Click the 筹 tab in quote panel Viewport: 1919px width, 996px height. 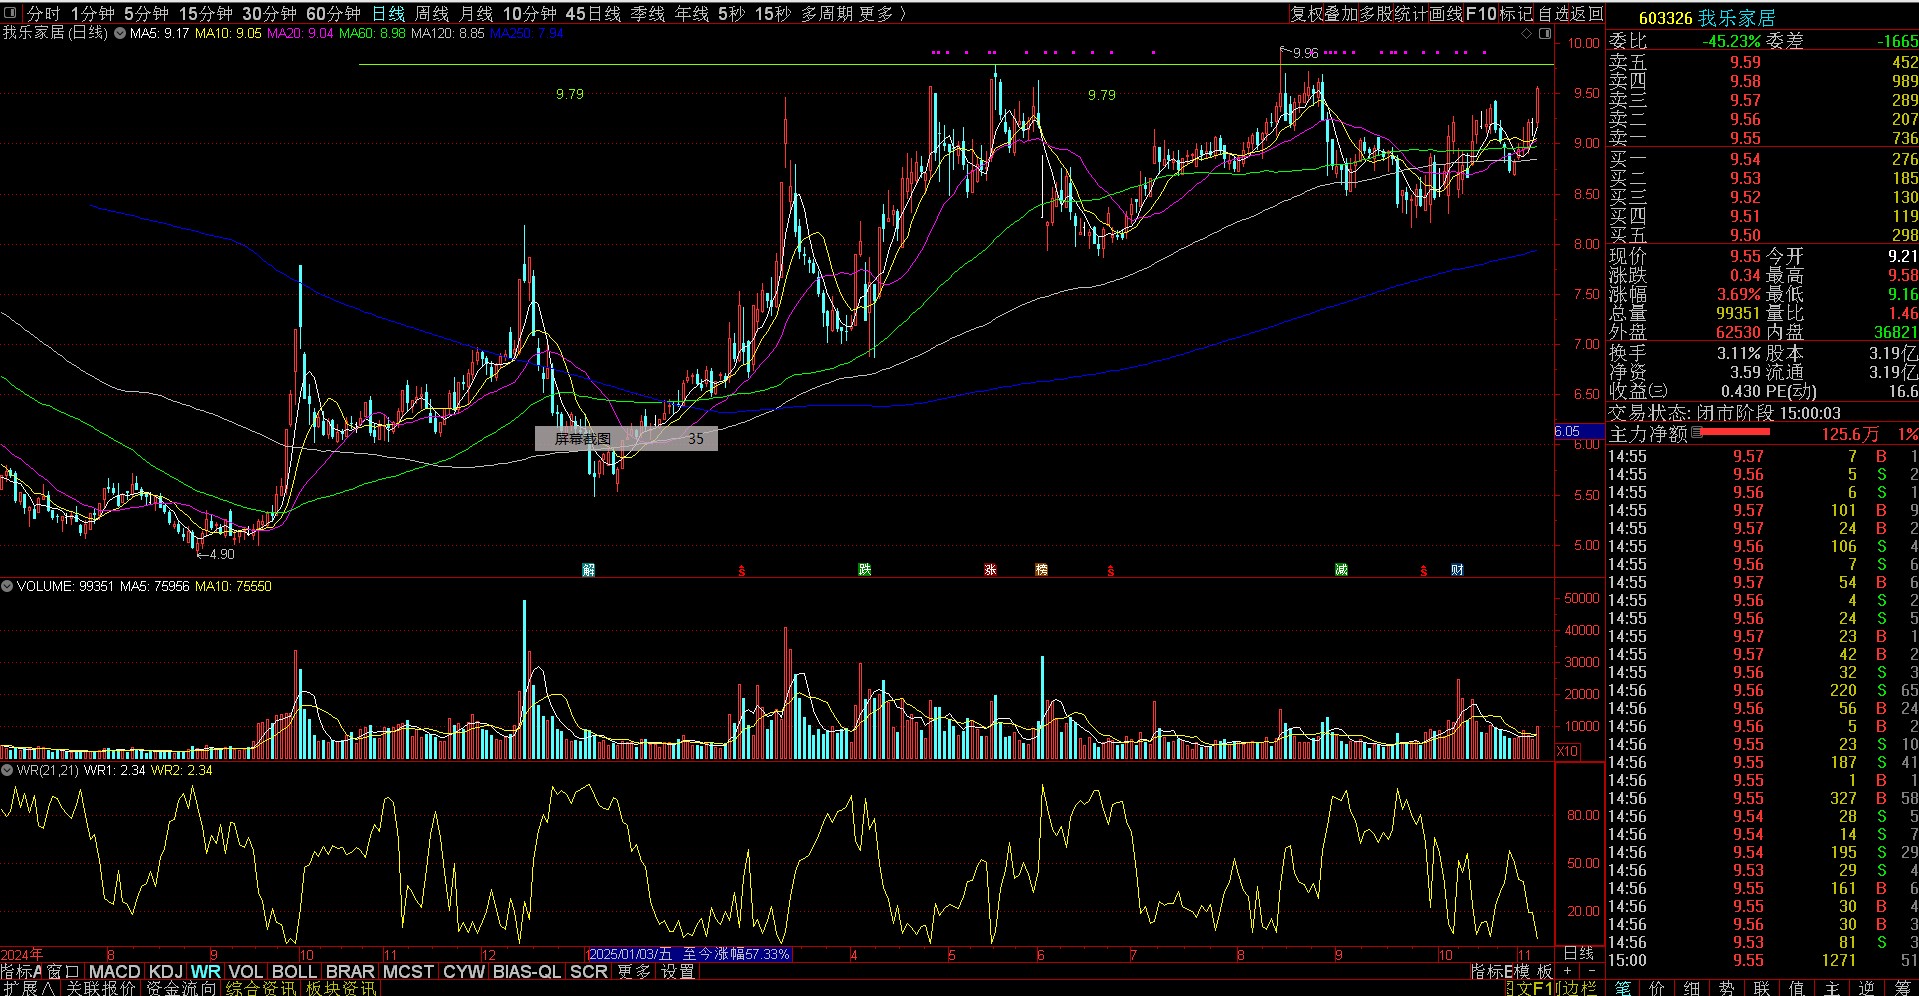1903,987
